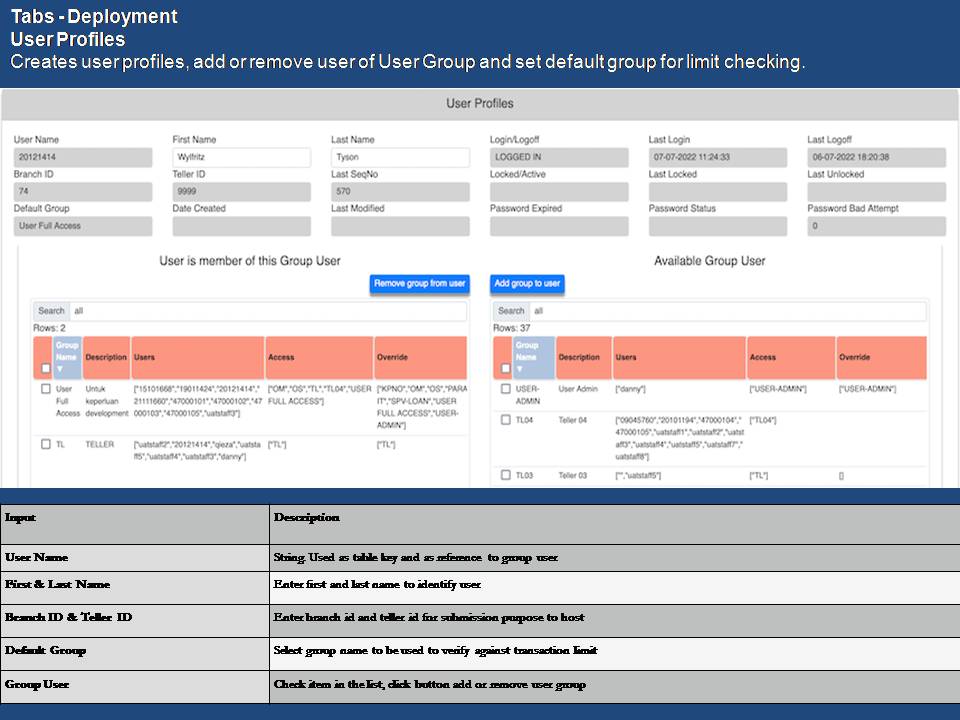Screen dimensions: 960x720
Task: Click the First Name input field
Action: coord(241,158)
